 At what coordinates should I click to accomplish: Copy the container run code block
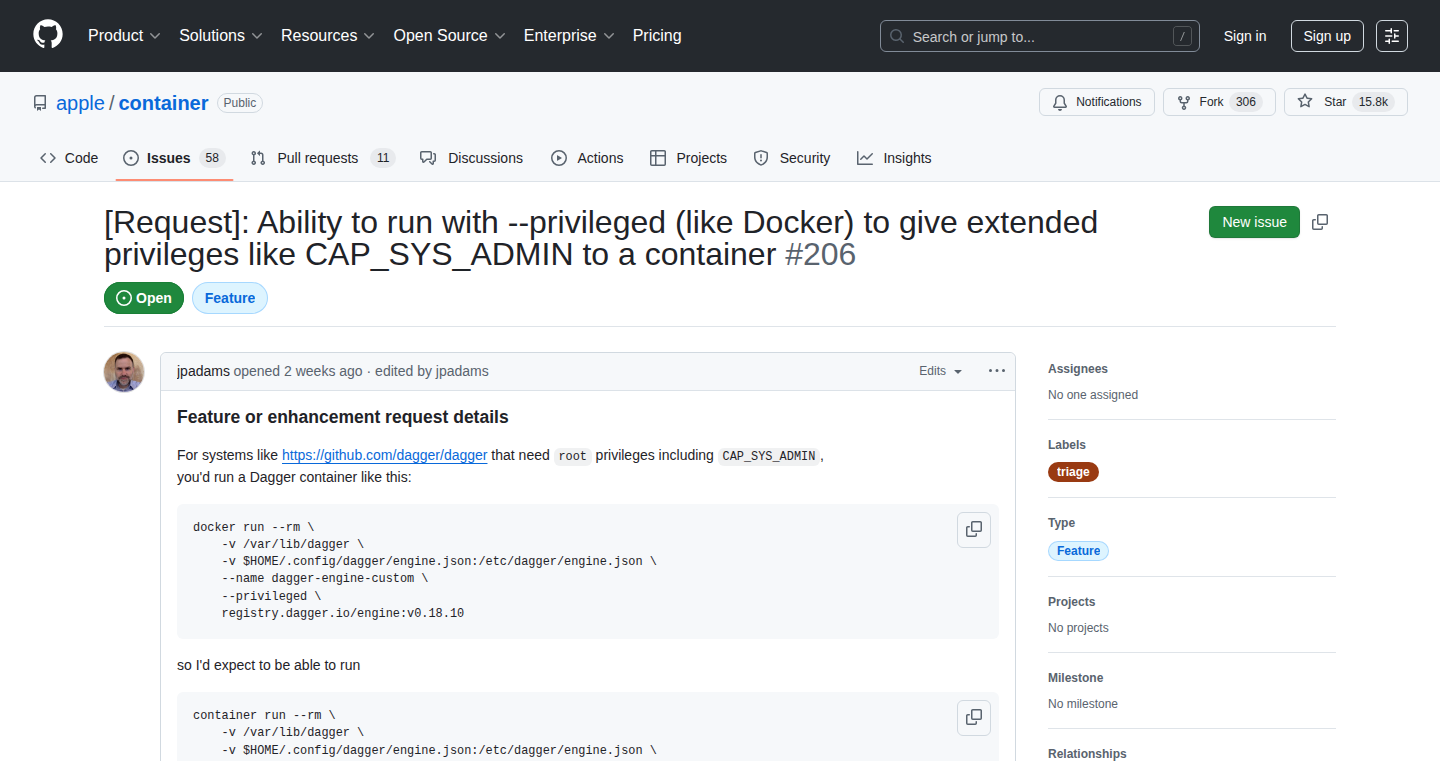point(974,717)
